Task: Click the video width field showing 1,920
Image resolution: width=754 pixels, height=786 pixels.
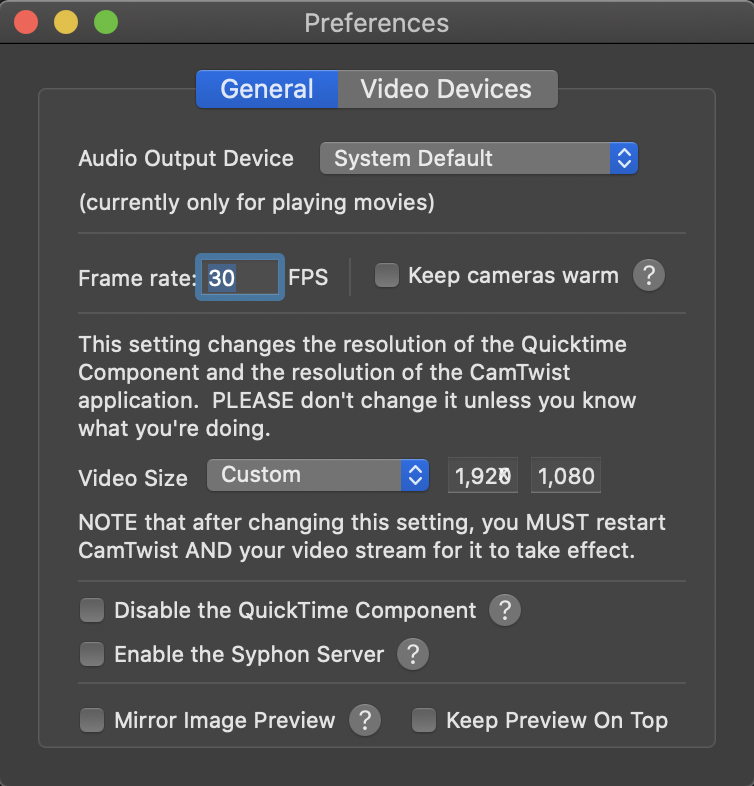Action: [483, 476]
